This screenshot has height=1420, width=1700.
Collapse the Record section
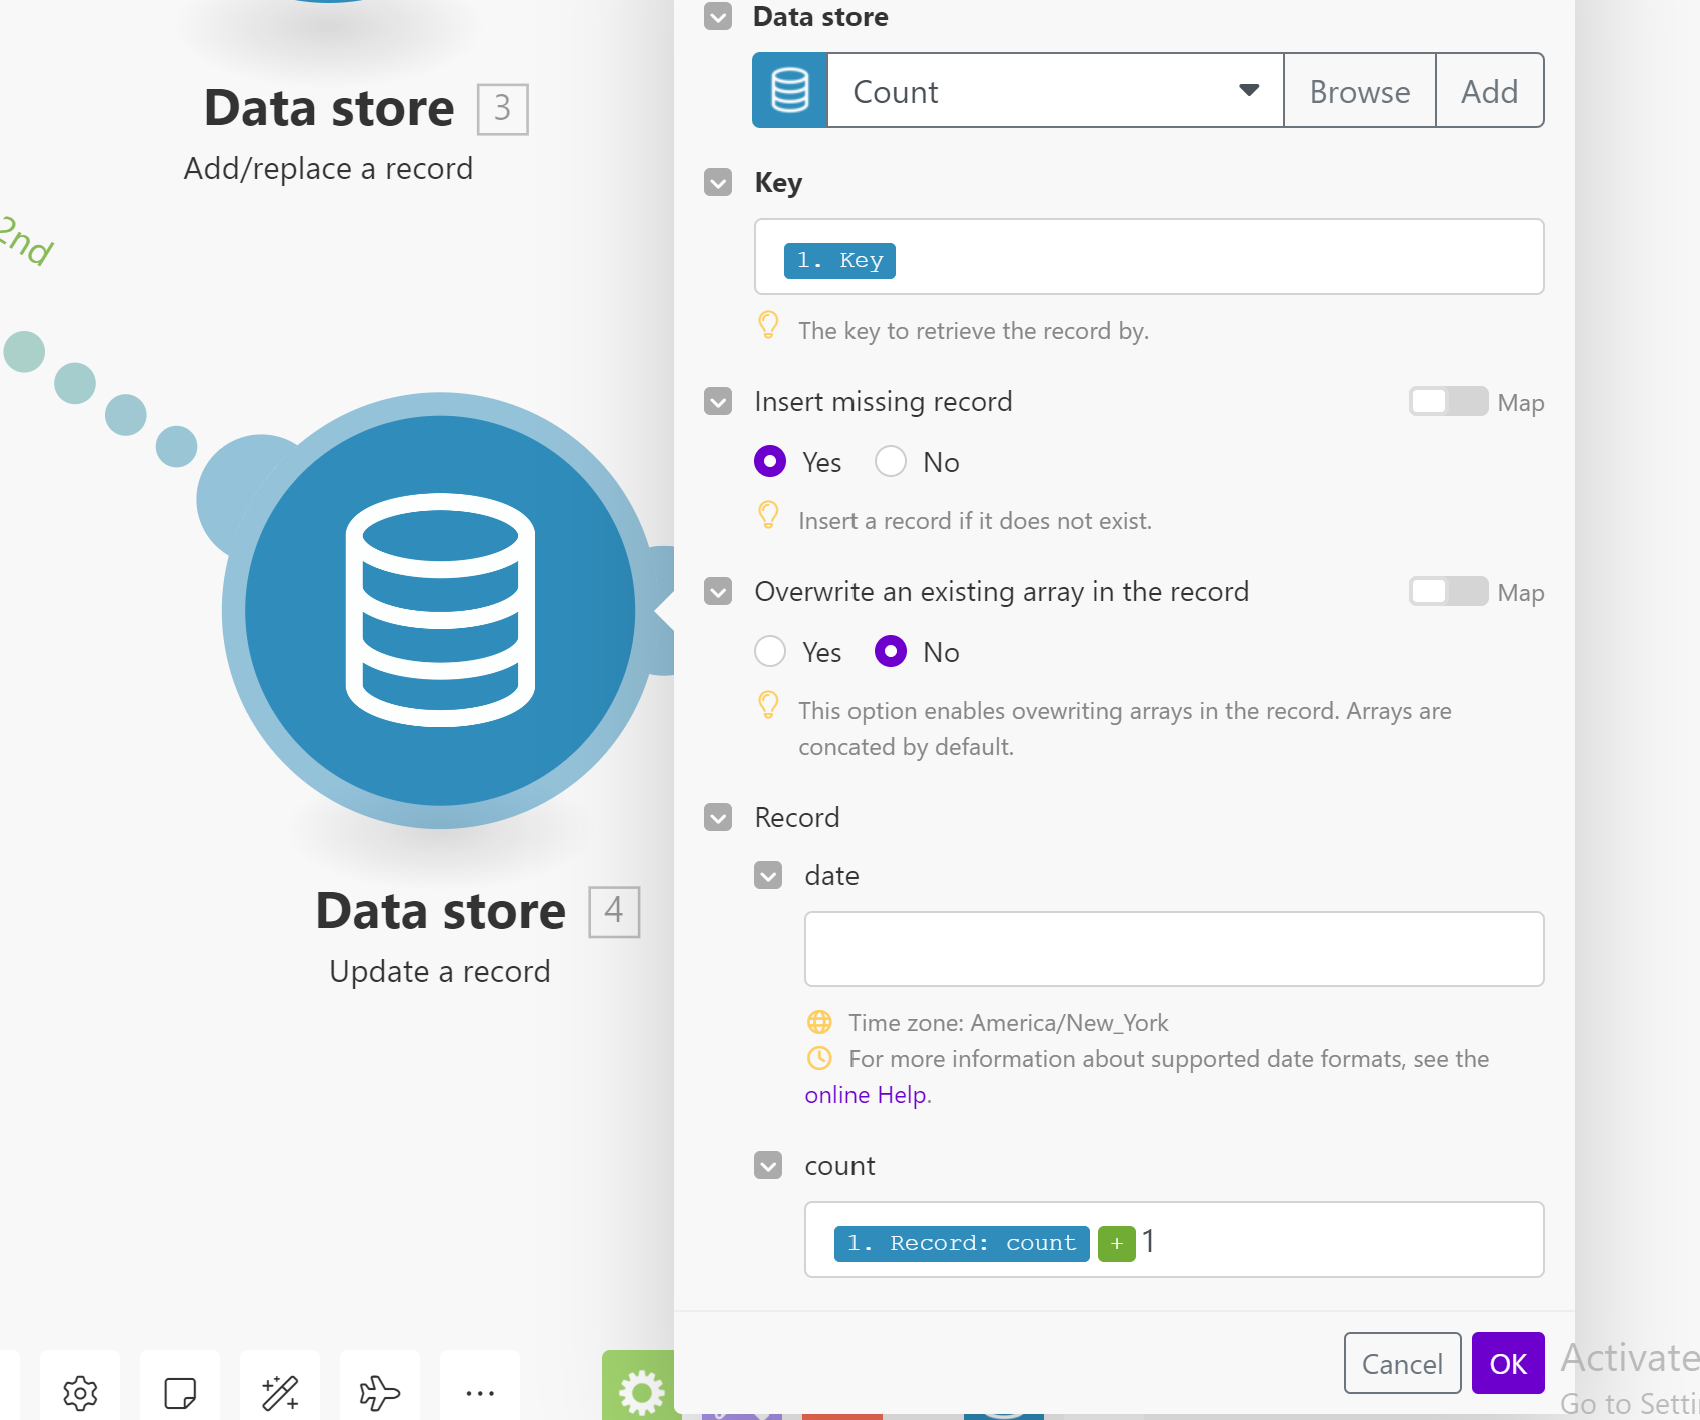click(718, 818)
